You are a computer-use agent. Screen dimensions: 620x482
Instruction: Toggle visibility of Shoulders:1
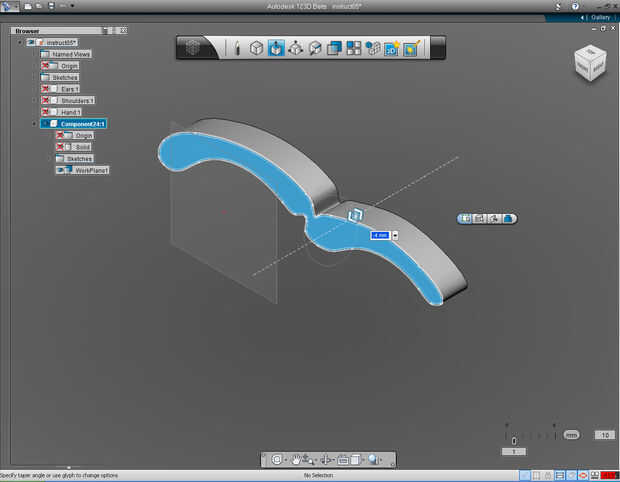coord(45,100)
